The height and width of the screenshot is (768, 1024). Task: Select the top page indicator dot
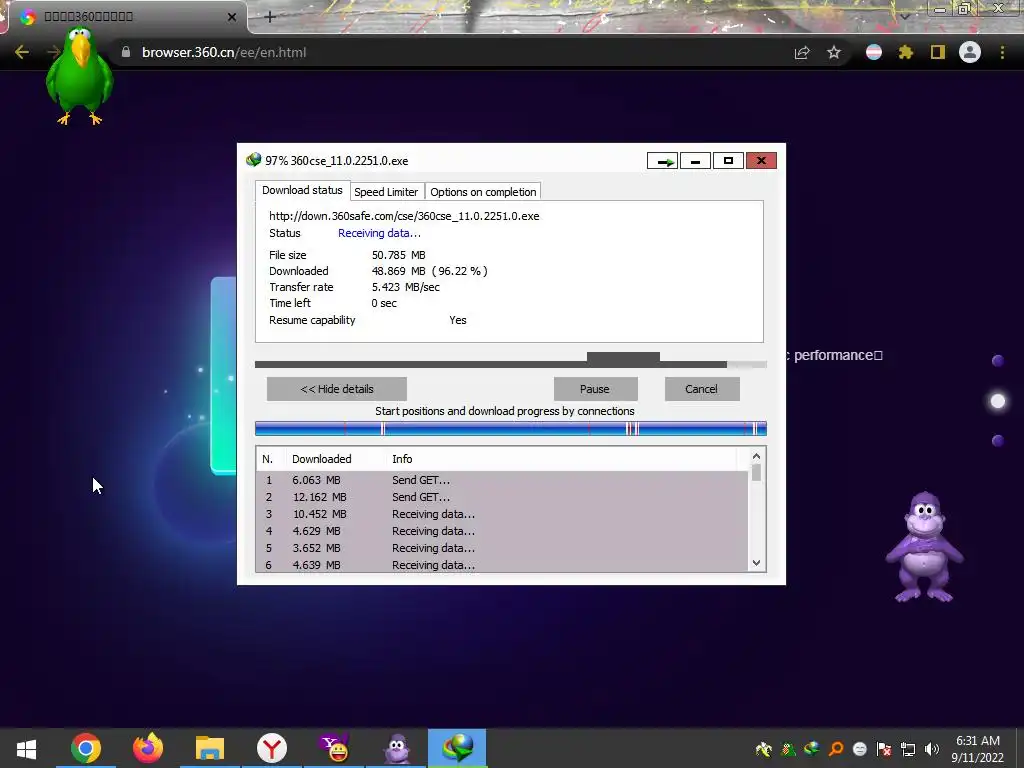coord(997,360)
